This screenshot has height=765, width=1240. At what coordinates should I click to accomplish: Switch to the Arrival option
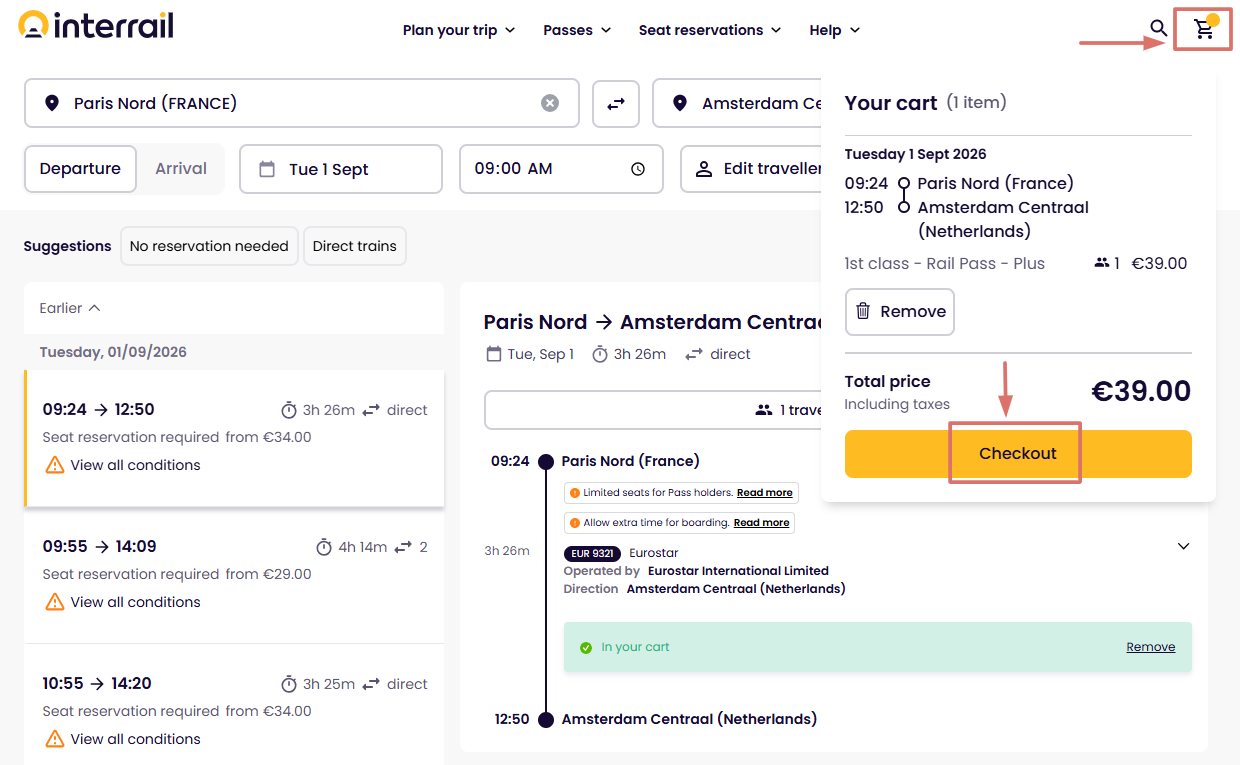click(181, 168)
